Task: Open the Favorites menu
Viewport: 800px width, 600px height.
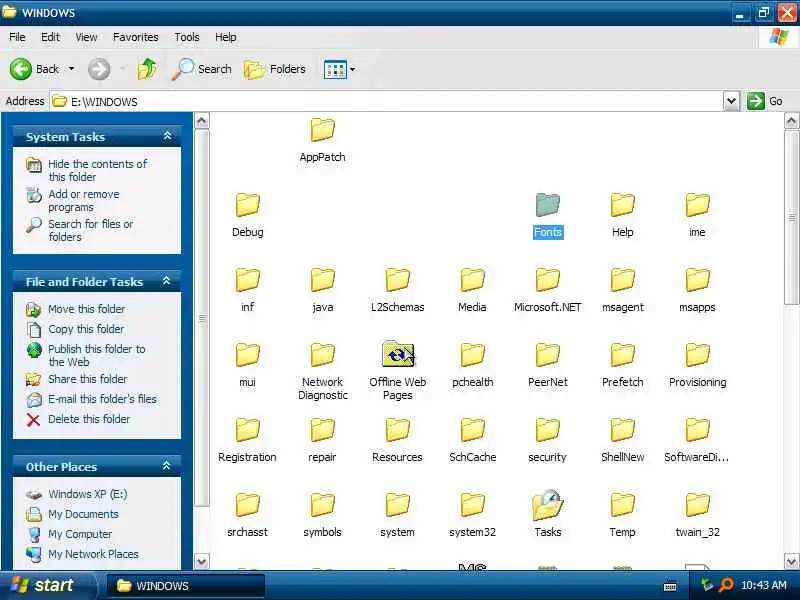Action: point(136,37)
